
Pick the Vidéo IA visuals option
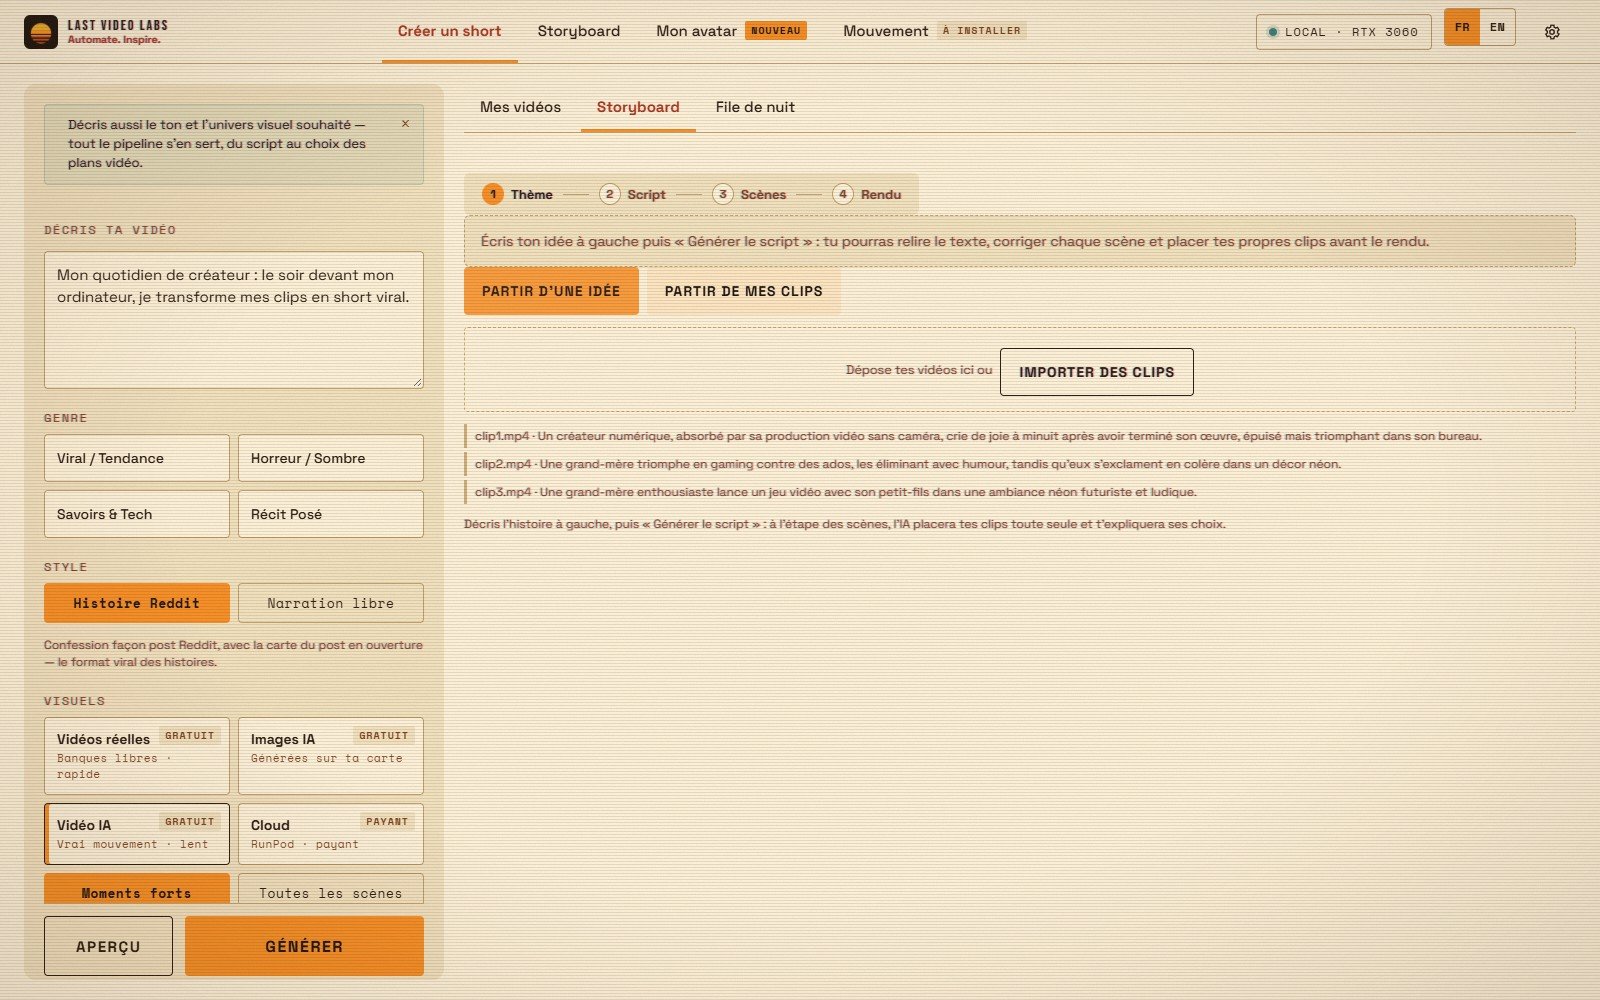tap(137, 834)
